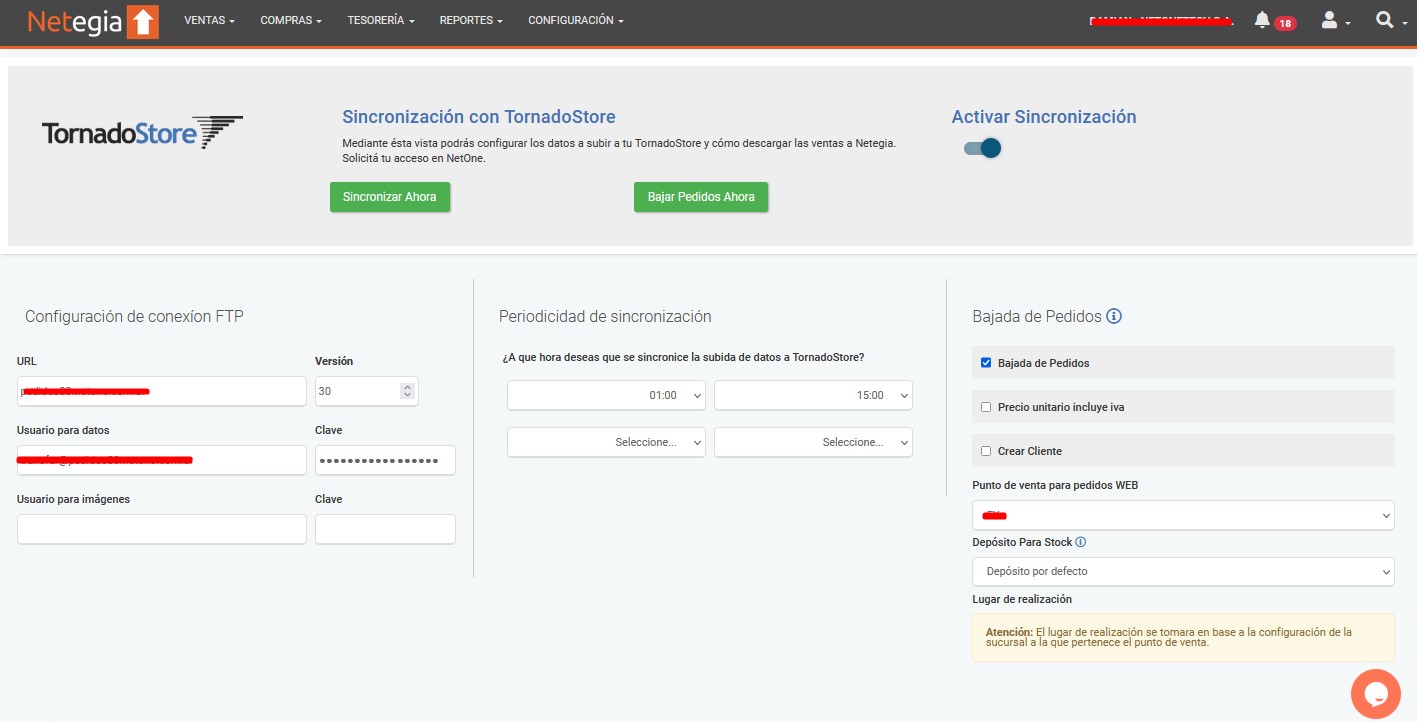Open the user account icon menu
This screenshot has width=1417, height=722.
tap(1336, 20)
